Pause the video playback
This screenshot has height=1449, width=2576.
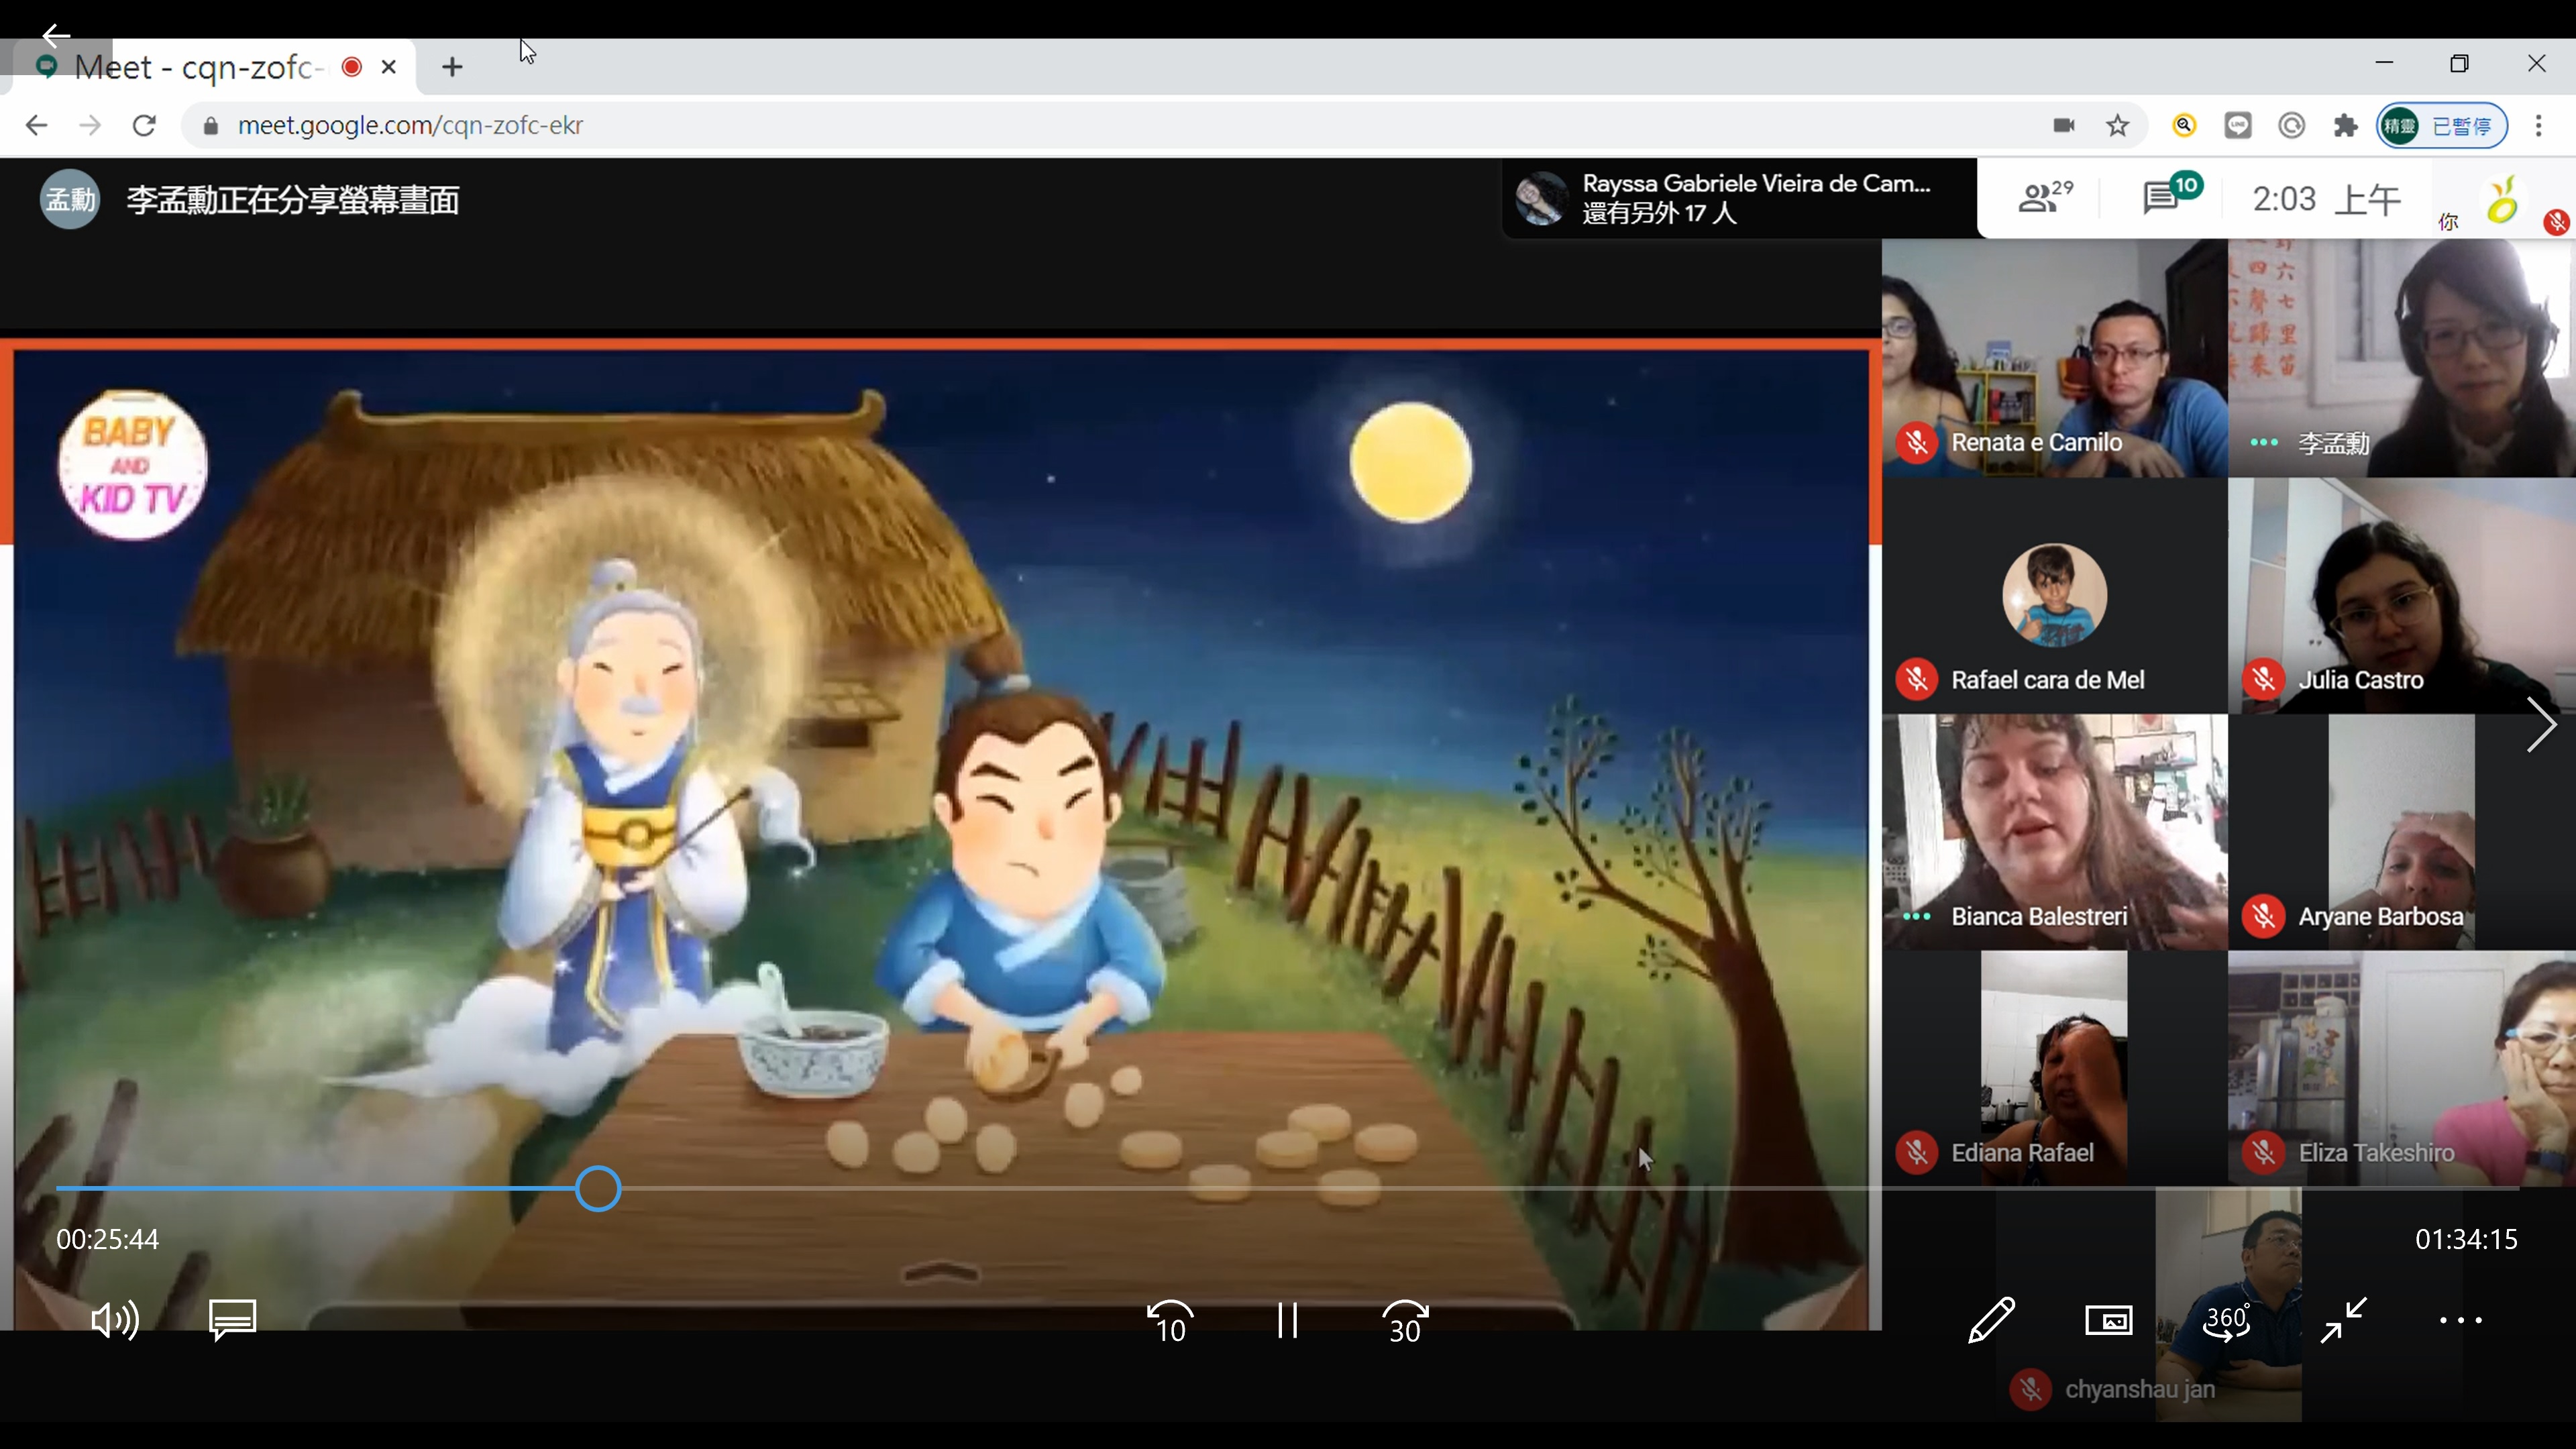click(1287, 1321)
